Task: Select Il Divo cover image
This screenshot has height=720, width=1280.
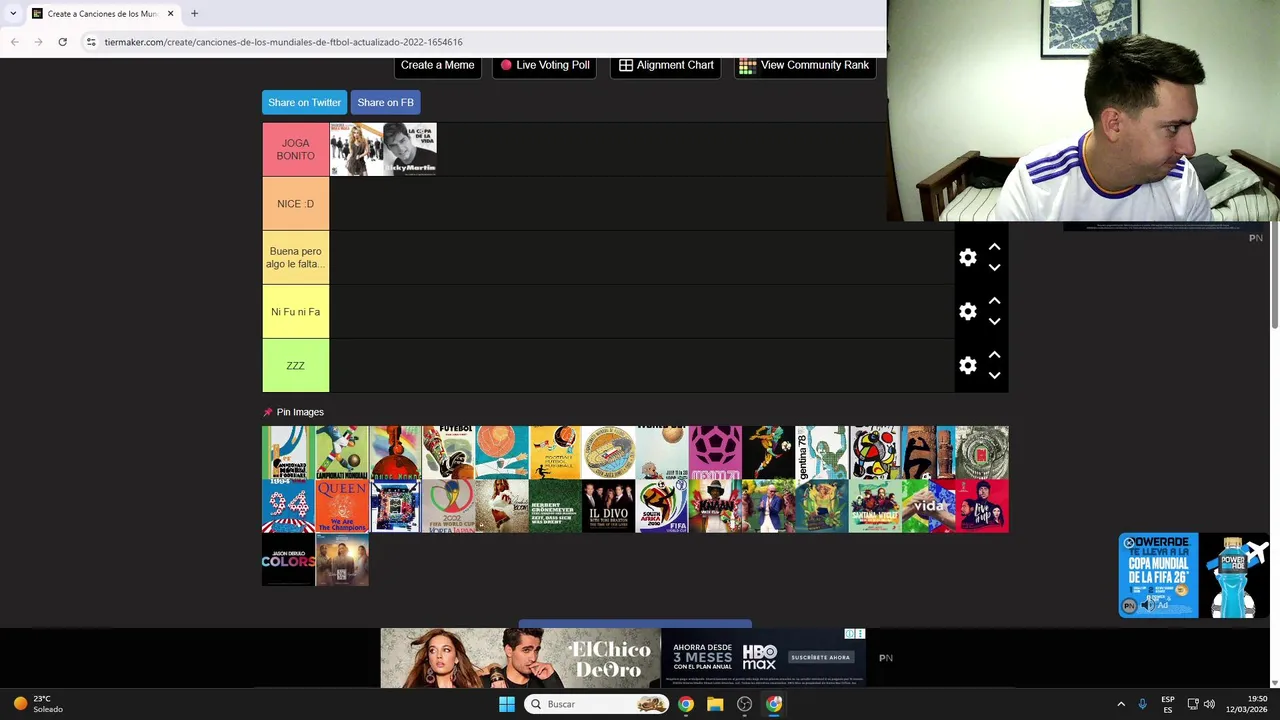Action: 608,506
